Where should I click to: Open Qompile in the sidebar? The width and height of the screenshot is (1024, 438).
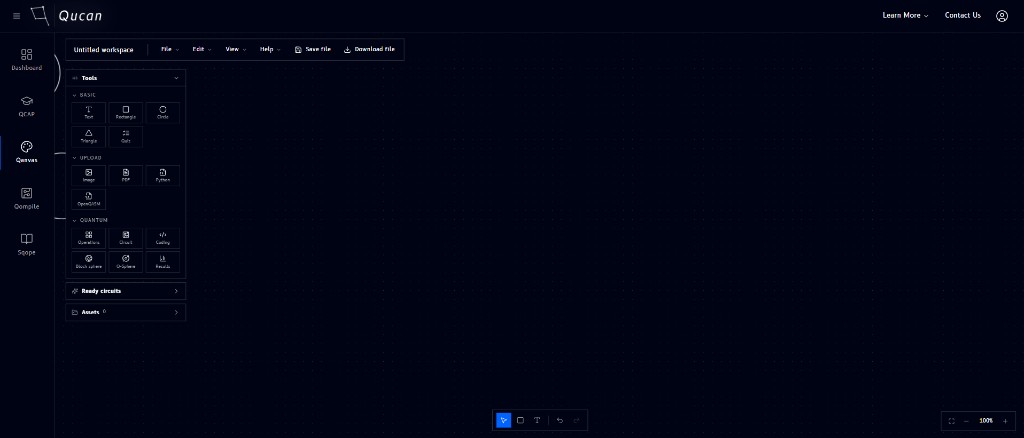(27, 198)
